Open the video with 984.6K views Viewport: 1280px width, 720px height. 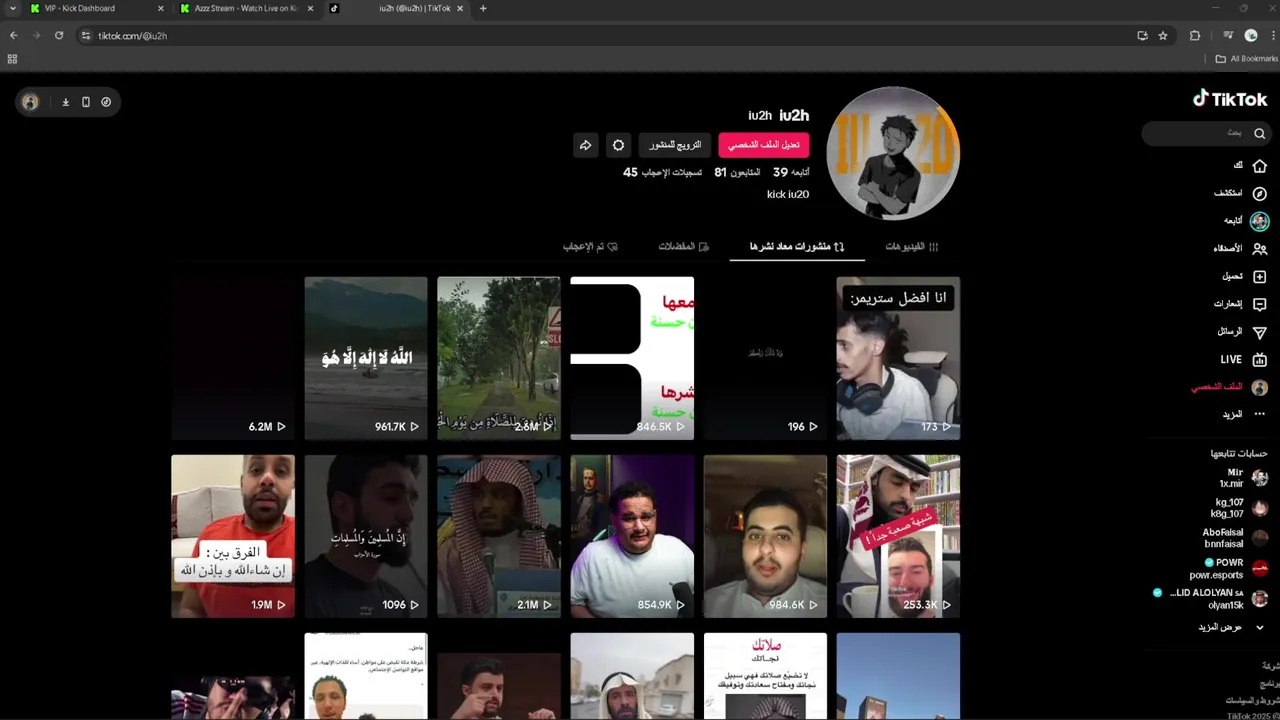tap(765, 536)
